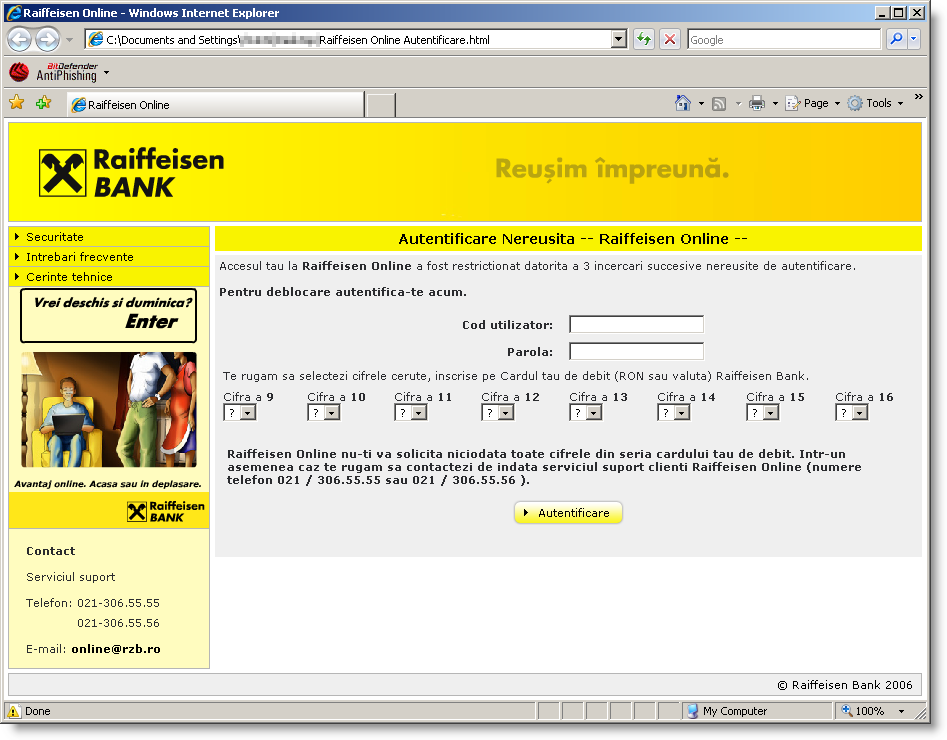Click the Raiffeisen Bank logo in the banner
Image resolution: width=947 pixels, height=740 pixels.
tap(132, 173)
